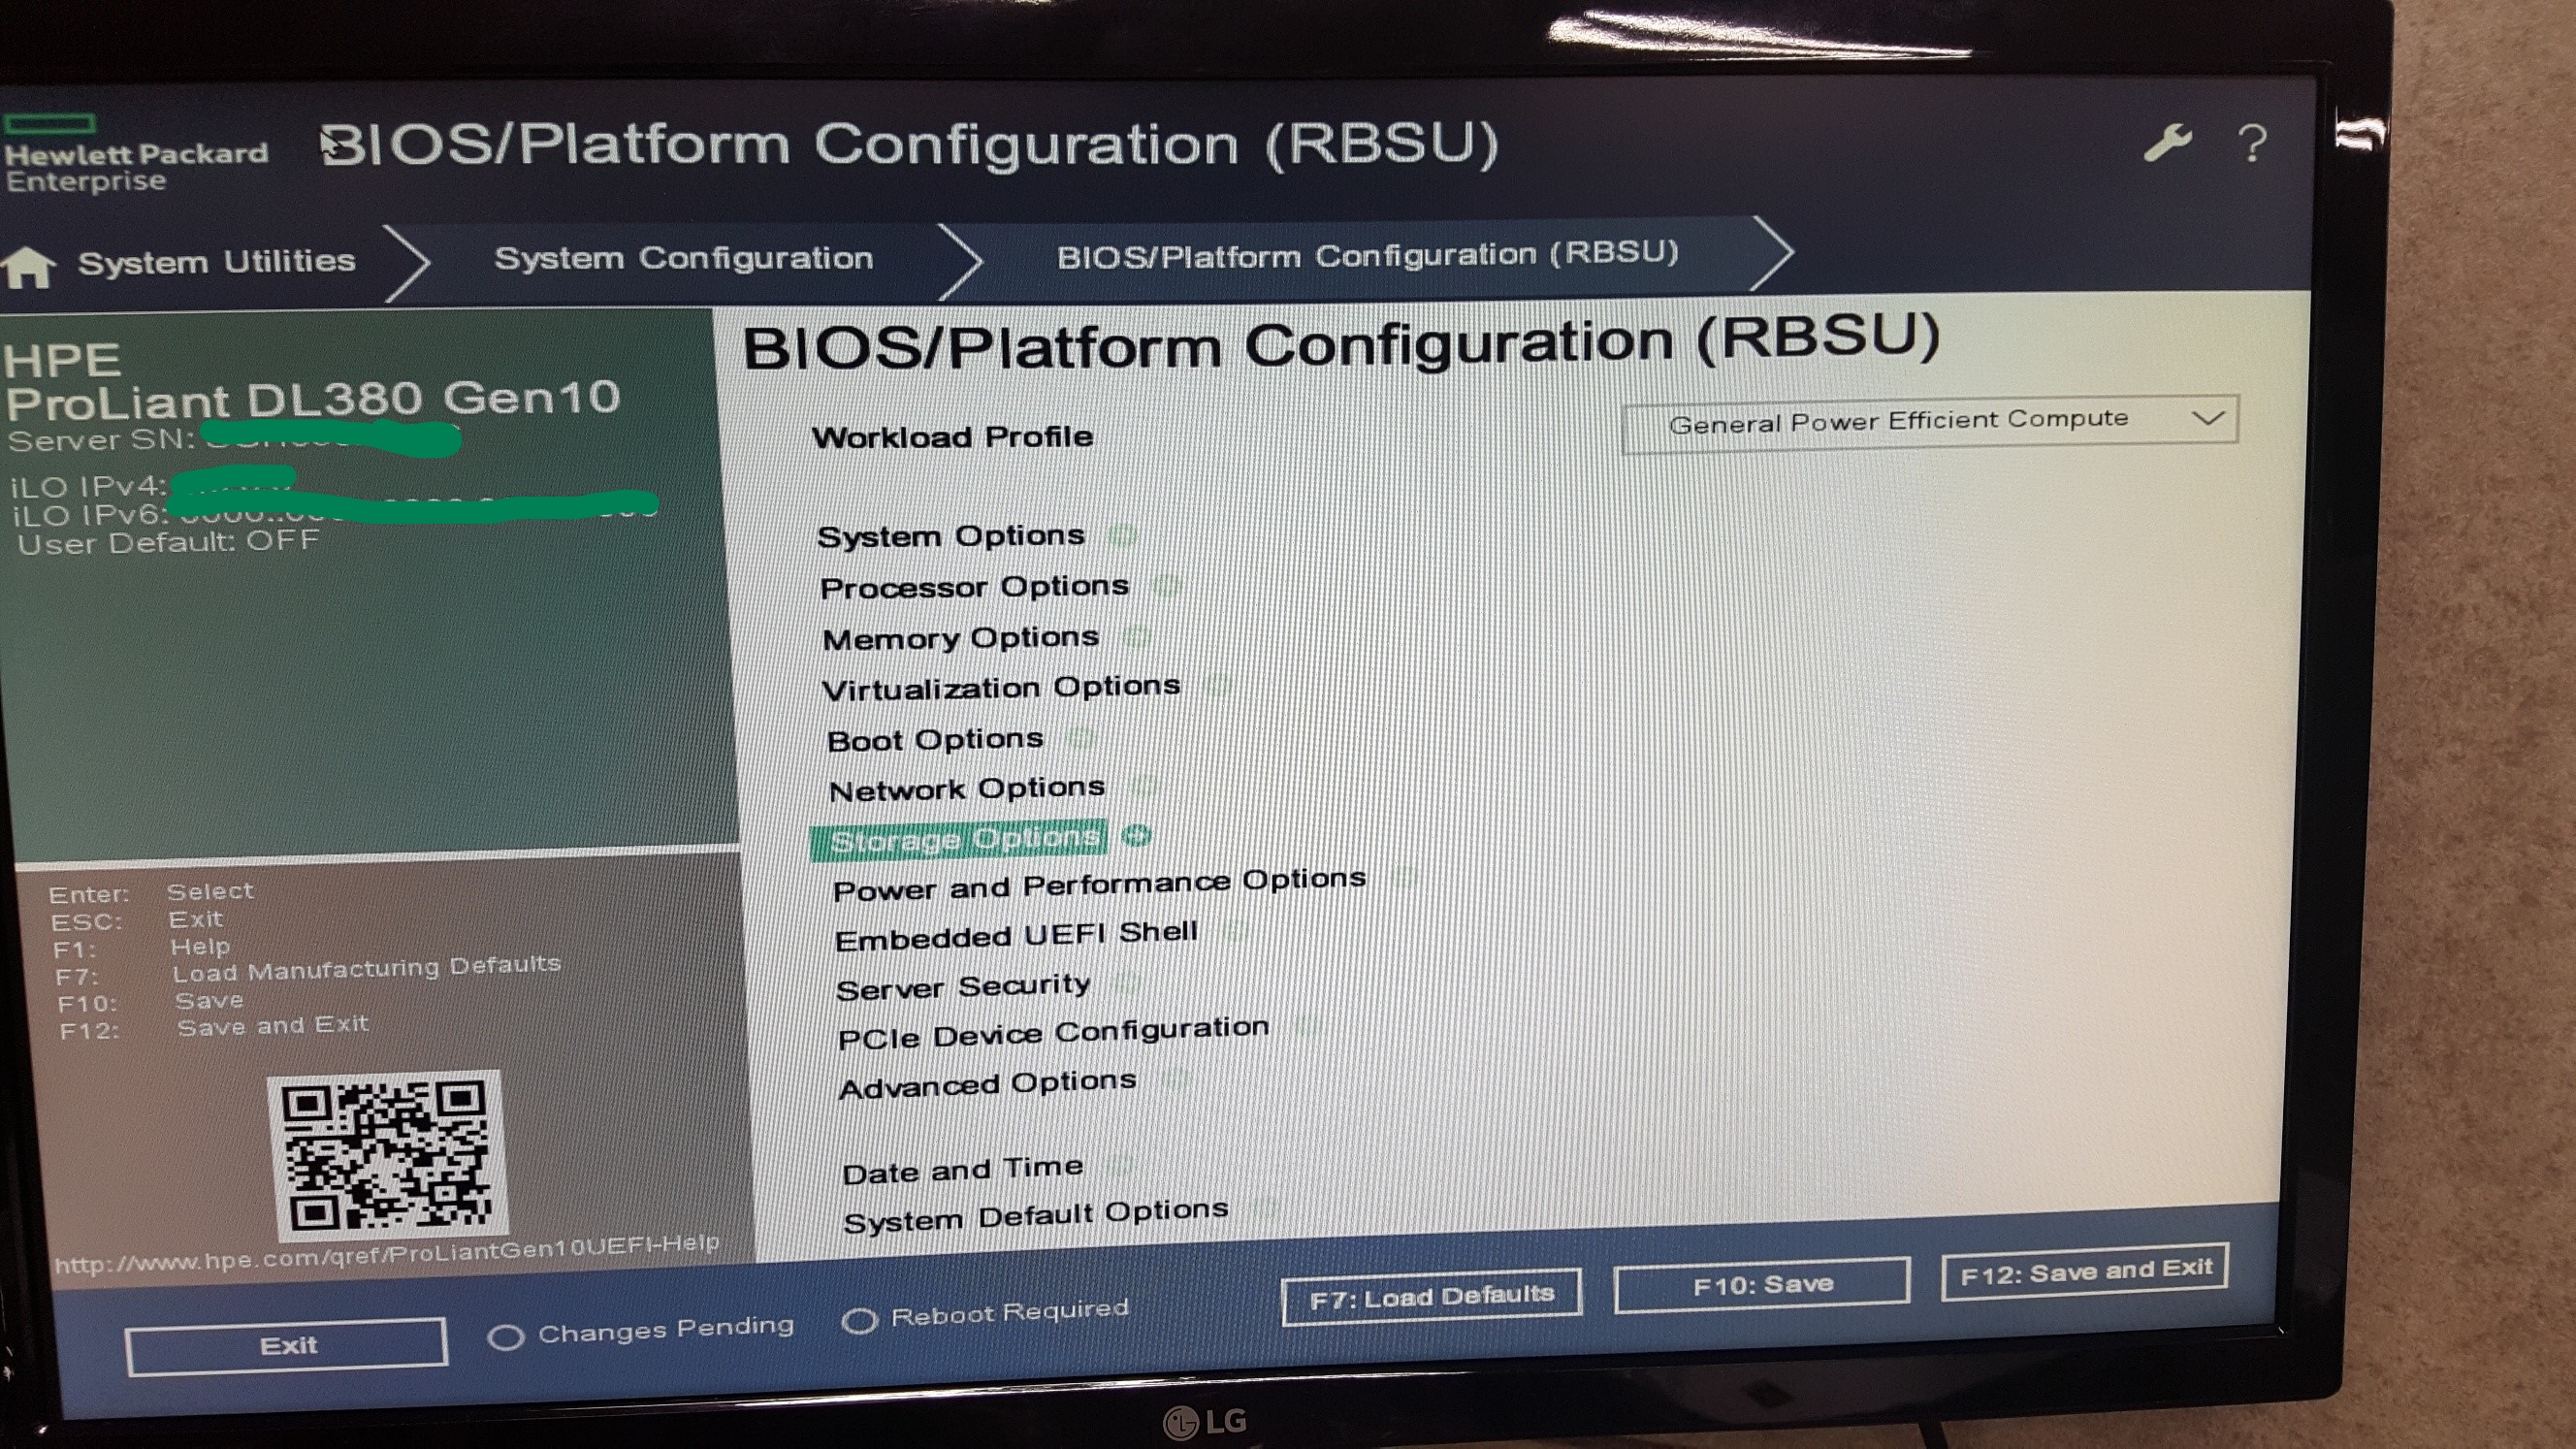This screenshot has width=2576, height=1449.
Task: Click F12: Save and Exit button
Action: (2084, 1271)
